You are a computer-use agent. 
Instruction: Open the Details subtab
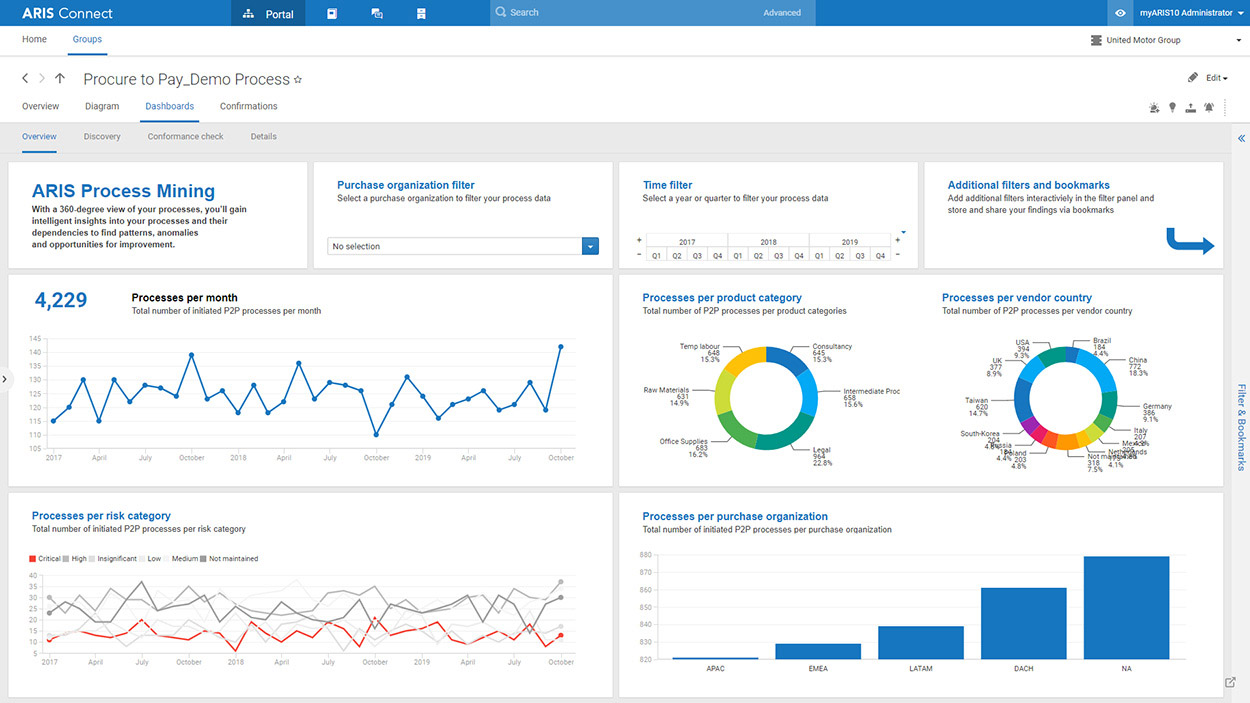[264, 136]
